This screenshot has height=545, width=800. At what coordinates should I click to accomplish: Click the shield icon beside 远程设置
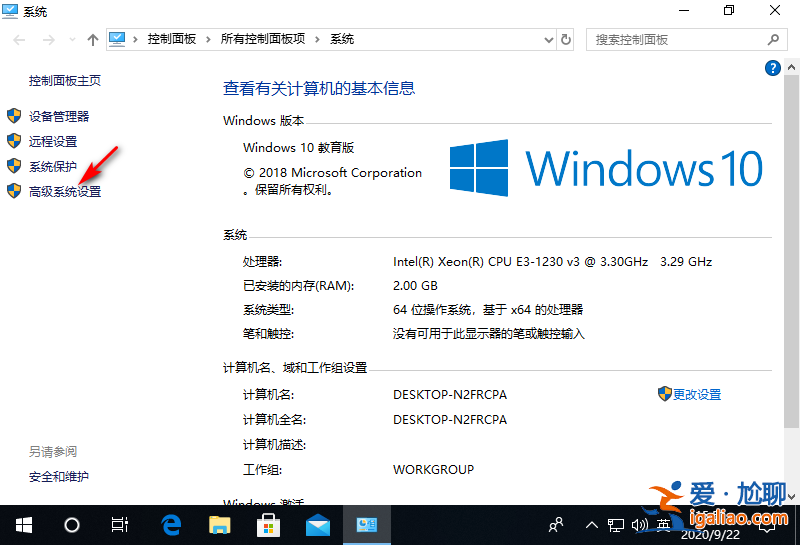point(14,141)
